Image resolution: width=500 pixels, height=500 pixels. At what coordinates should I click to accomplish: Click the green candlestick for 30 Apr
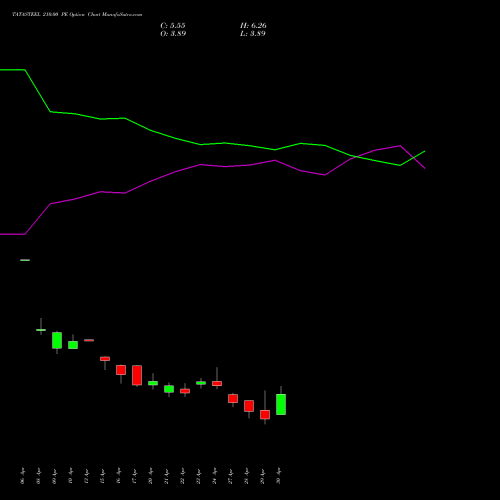(x=281, y=404)
